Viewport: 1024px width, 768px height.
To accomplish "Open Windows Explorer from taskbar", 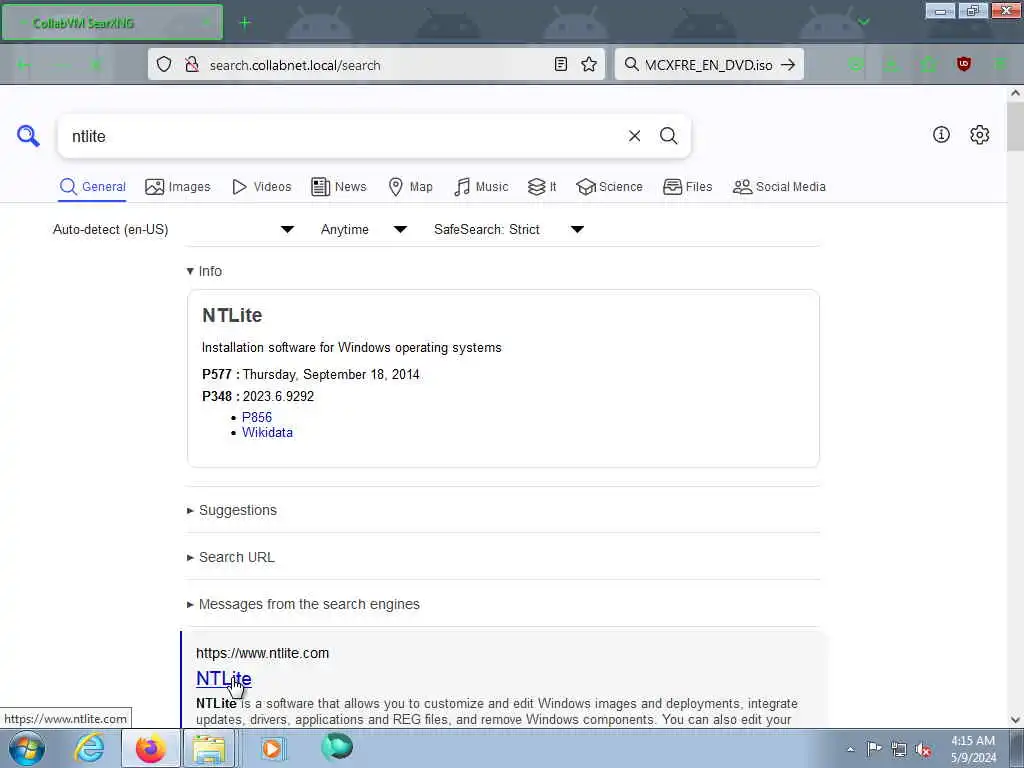I will coord(208,748).
